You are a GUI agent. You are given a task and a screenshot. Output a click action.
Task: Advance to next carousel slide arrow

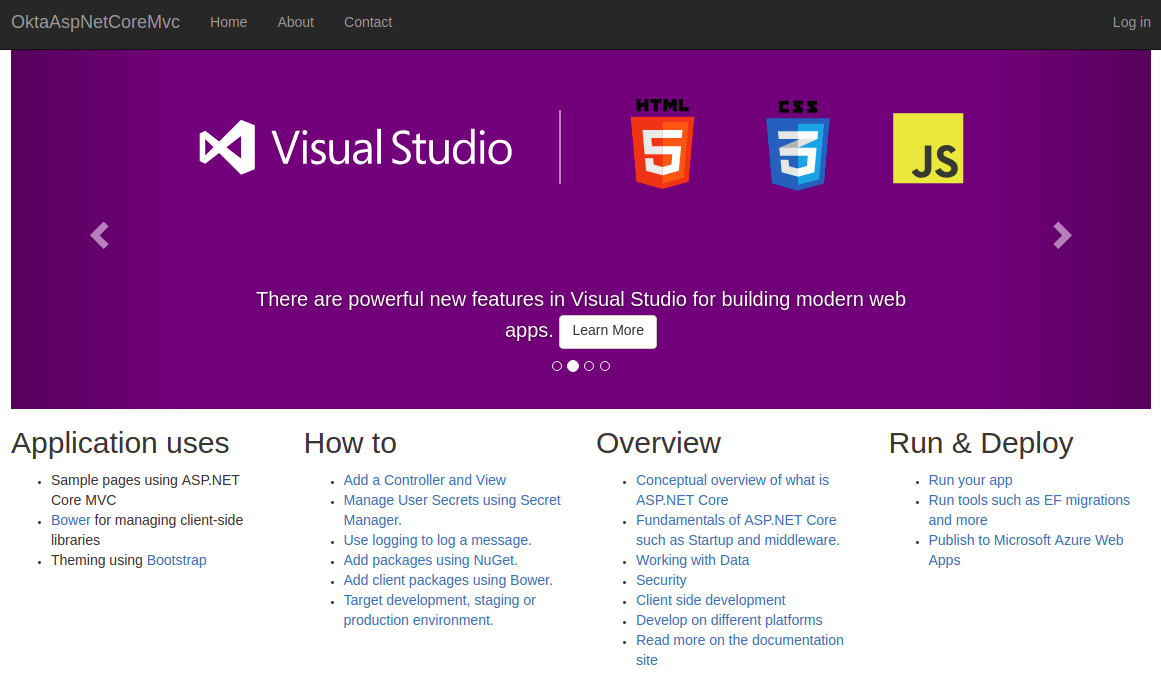tap(1062, 235)
